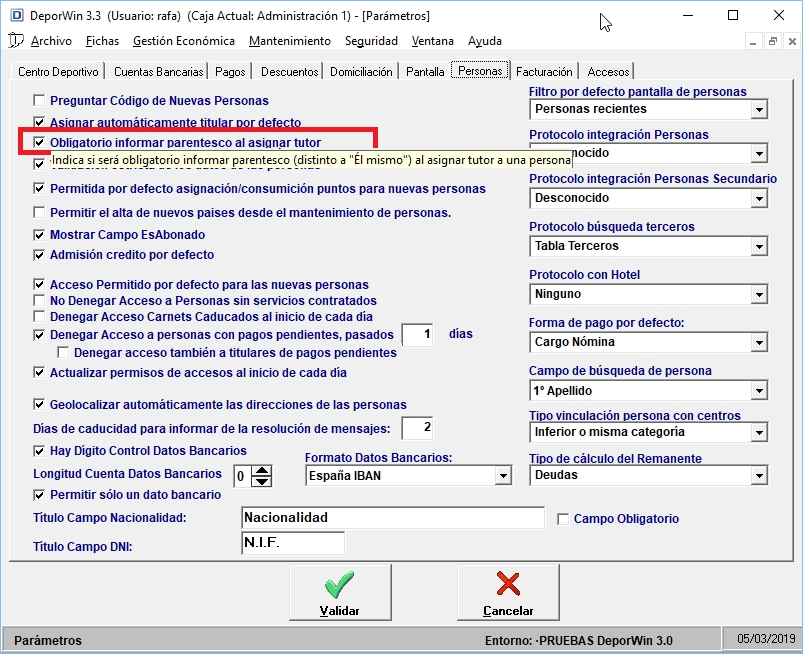Increase Longitud Cuenta Datos Bancarios with up arrow
This screenshot has height=655, width=804.
[x=262, y=471]
